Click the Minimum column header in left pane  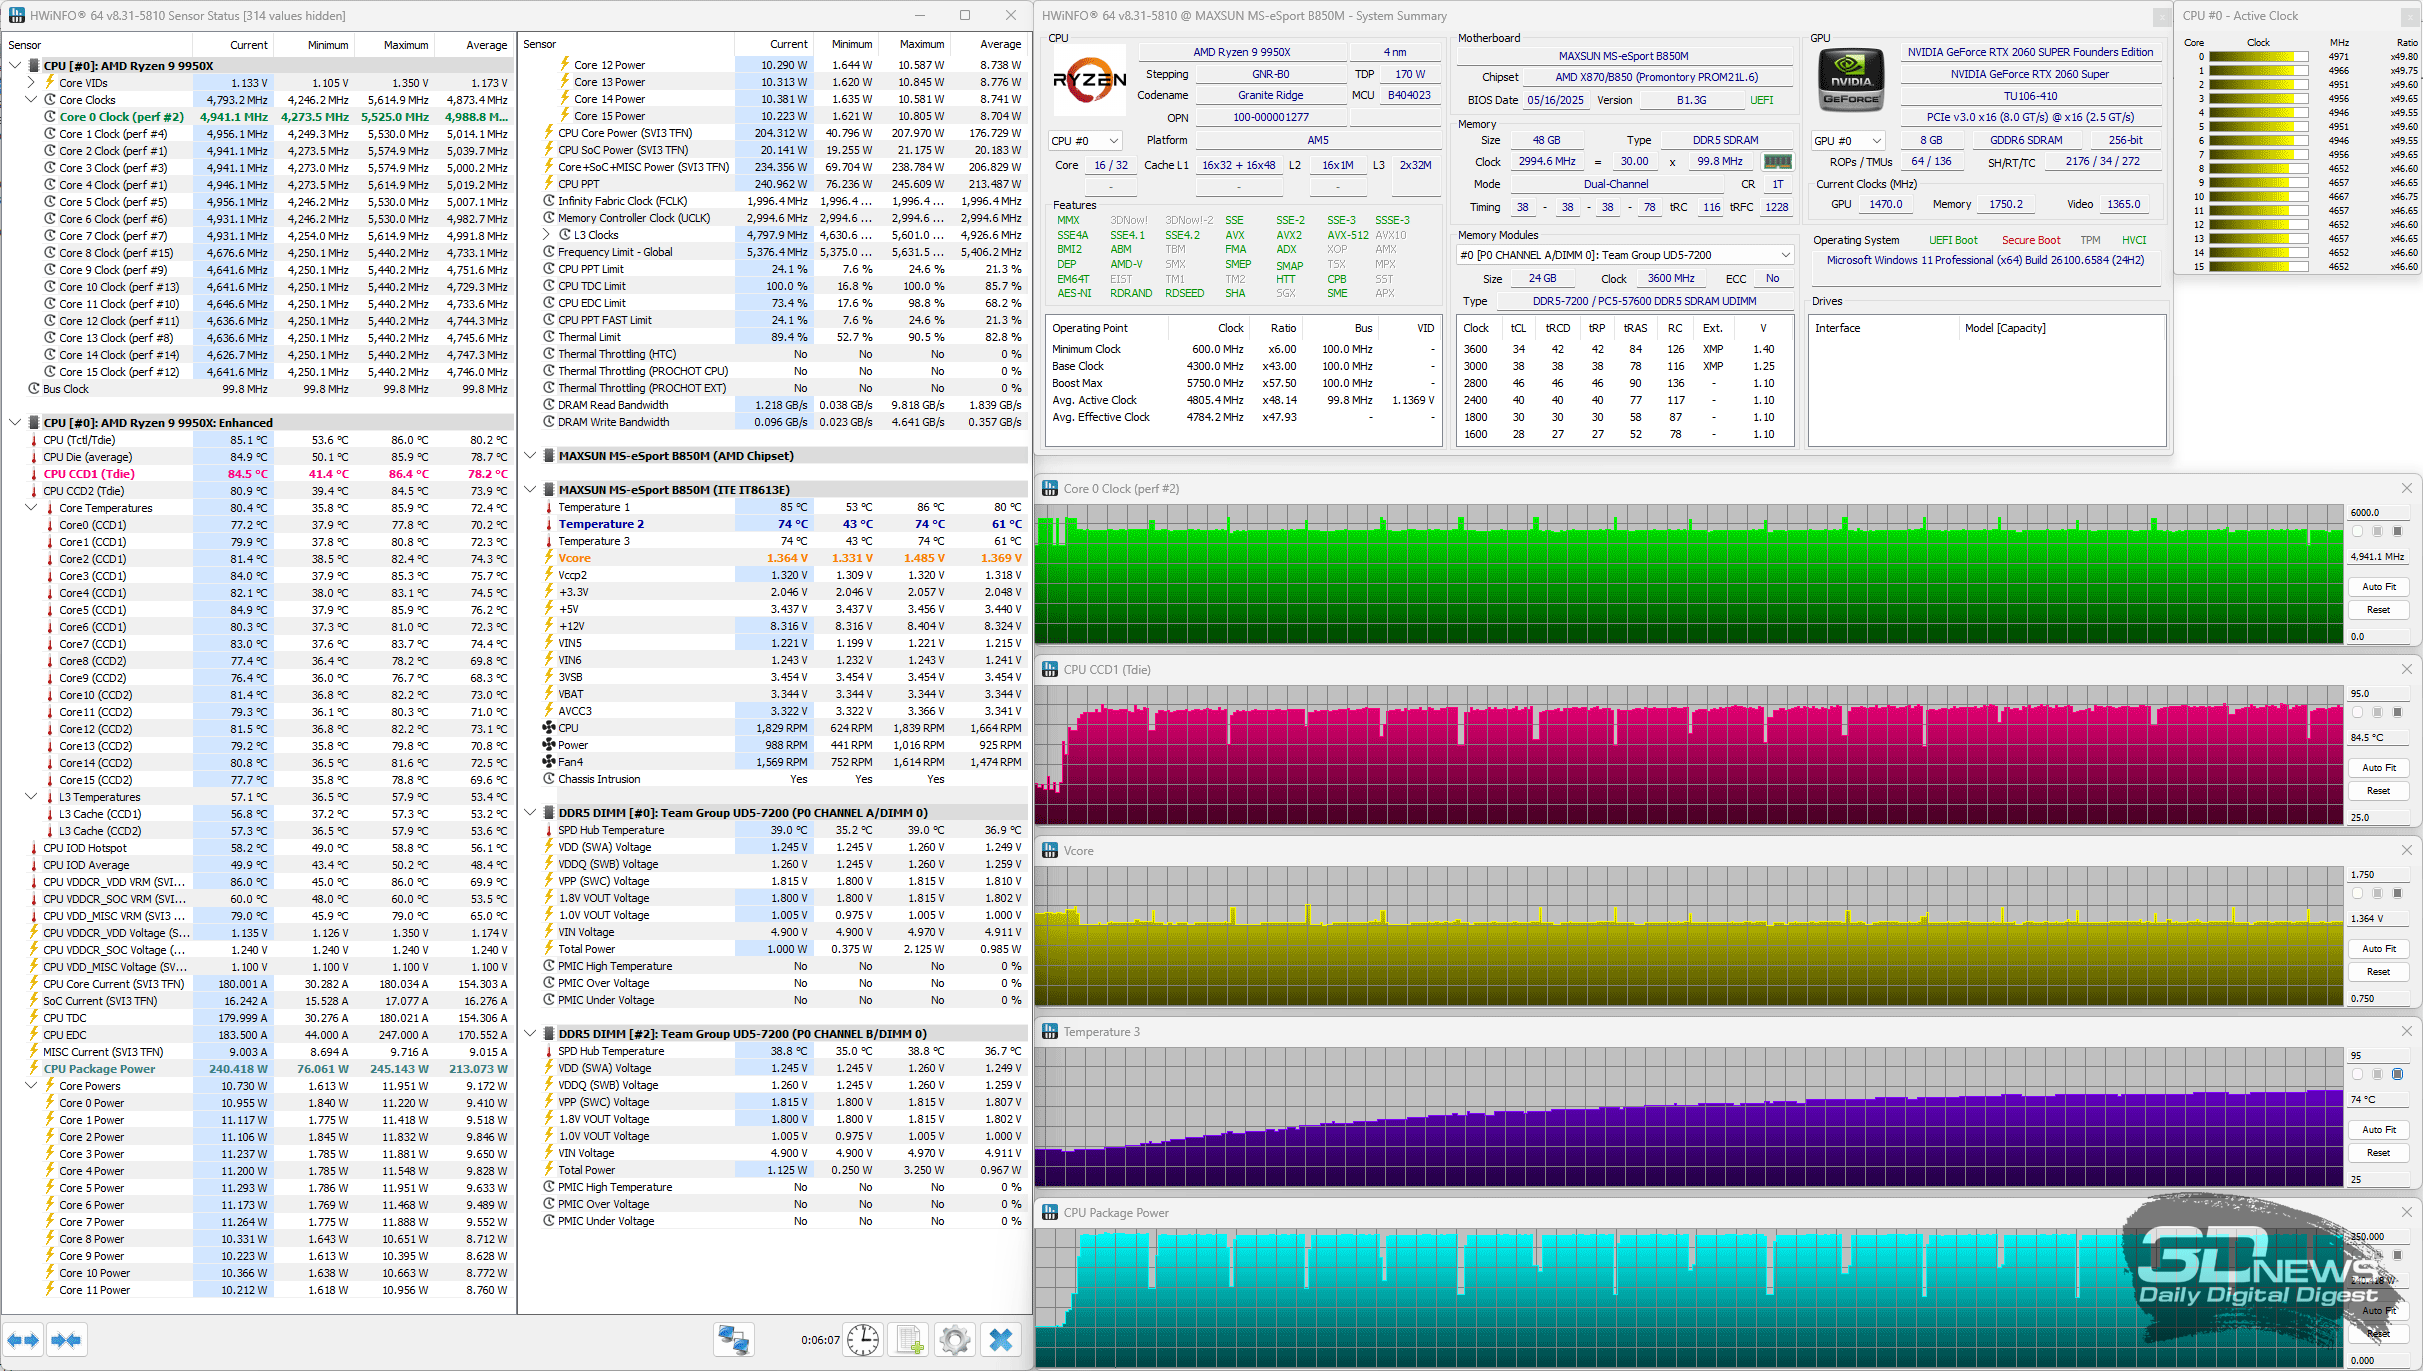[313, 45]
